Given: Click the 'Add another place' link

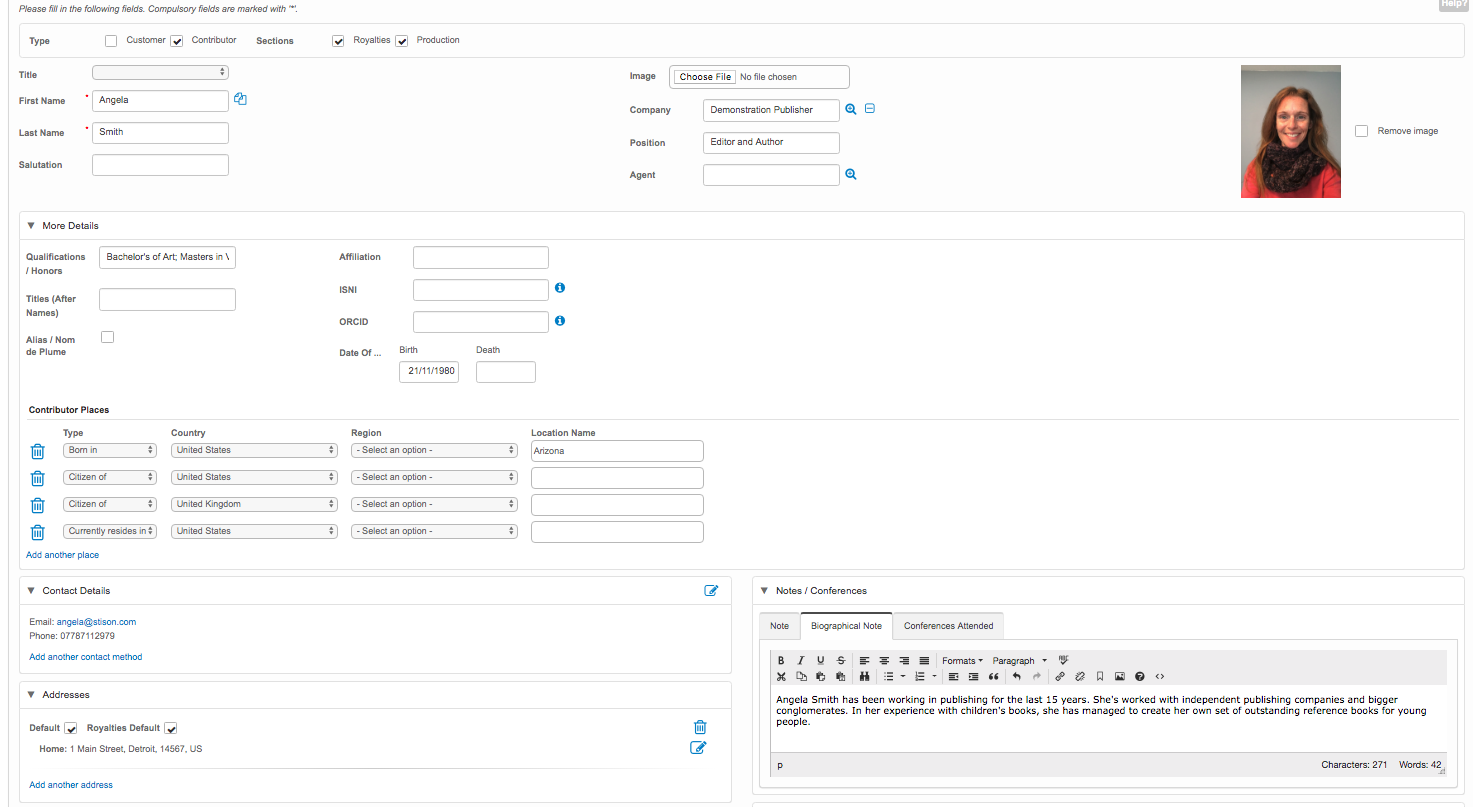Looking at the screenshot, I should click(64, 555).
